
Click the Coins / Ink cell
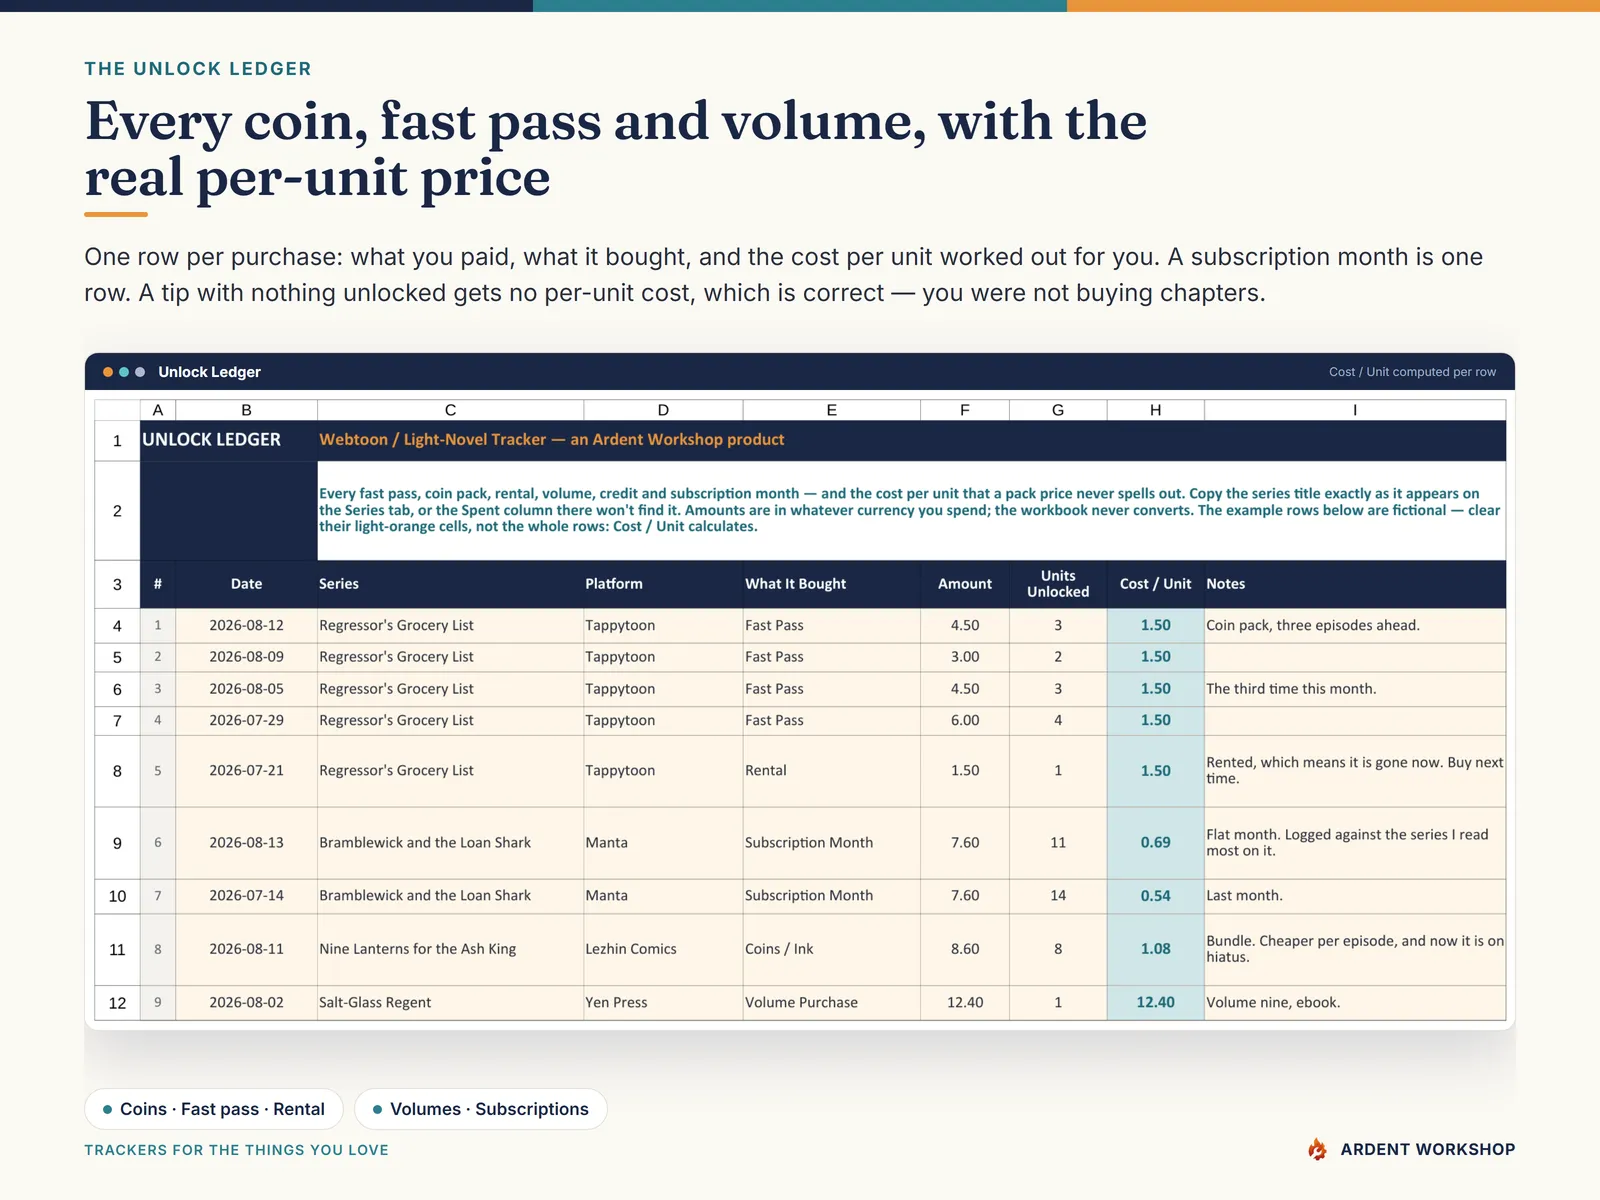pos(831,949)
